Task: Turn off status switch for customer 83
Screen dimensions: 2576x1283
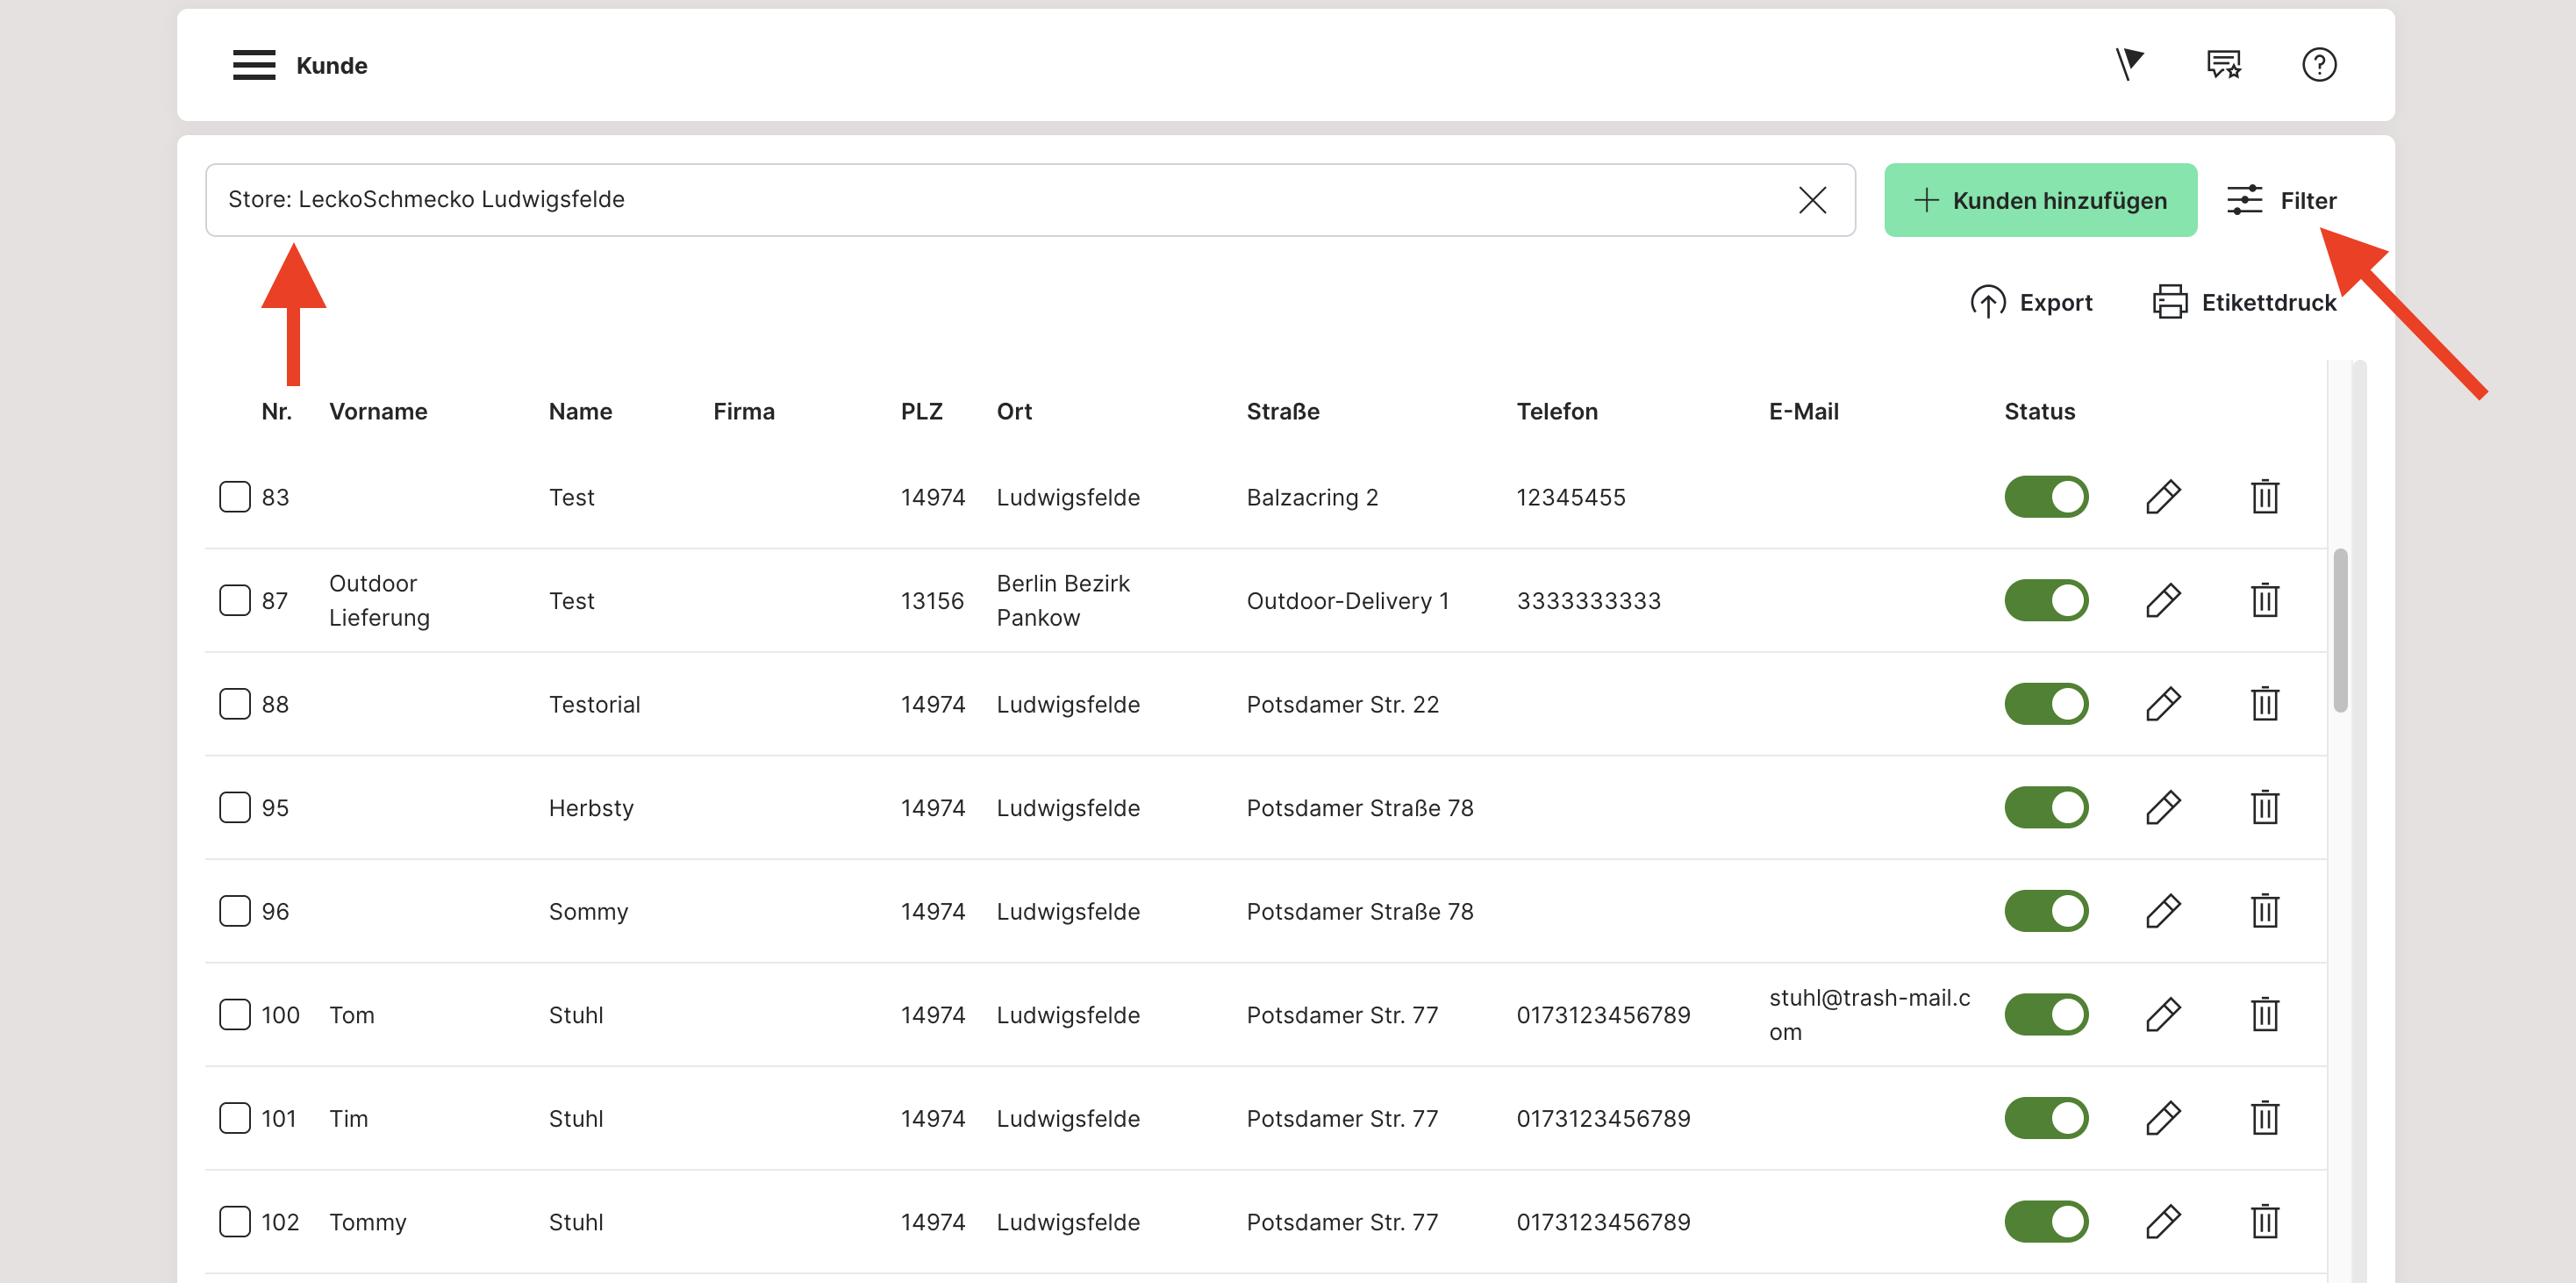Action: [x=2046, y=497]
